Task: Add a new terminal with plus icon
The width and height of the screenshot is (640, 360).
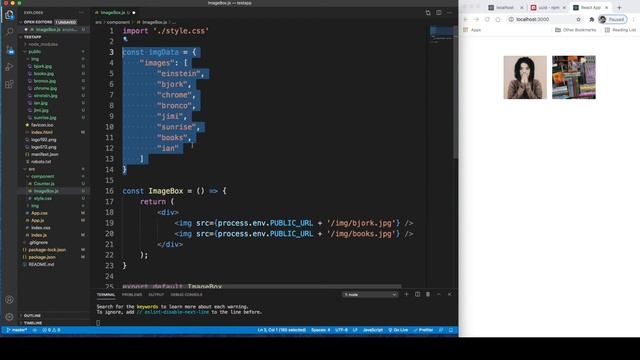Action: point(406,294)
